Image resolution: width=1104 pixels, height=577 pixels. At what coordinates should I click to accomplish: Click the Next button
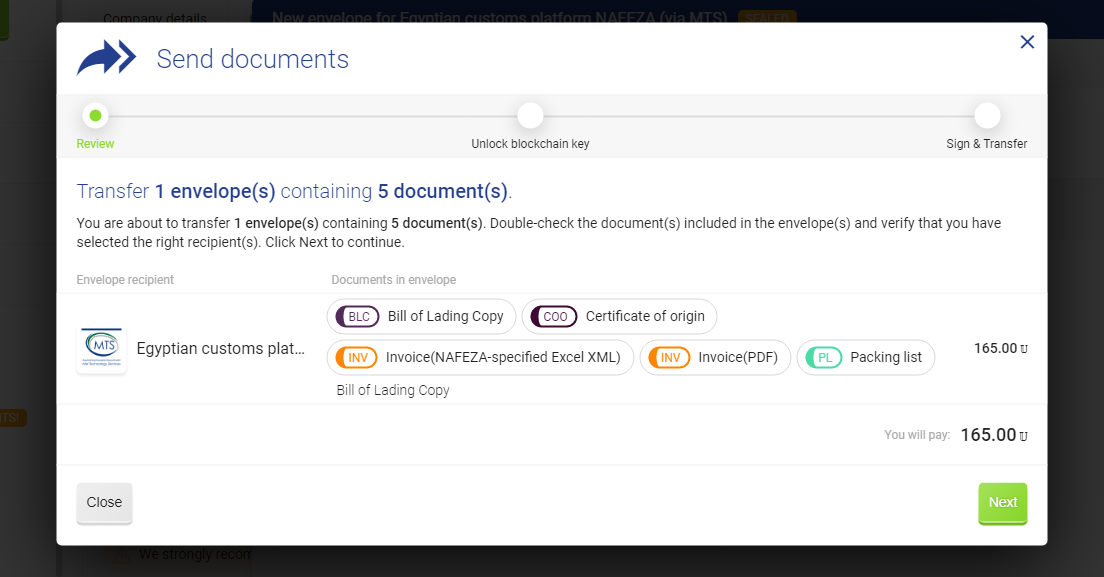coord(1002,503)
